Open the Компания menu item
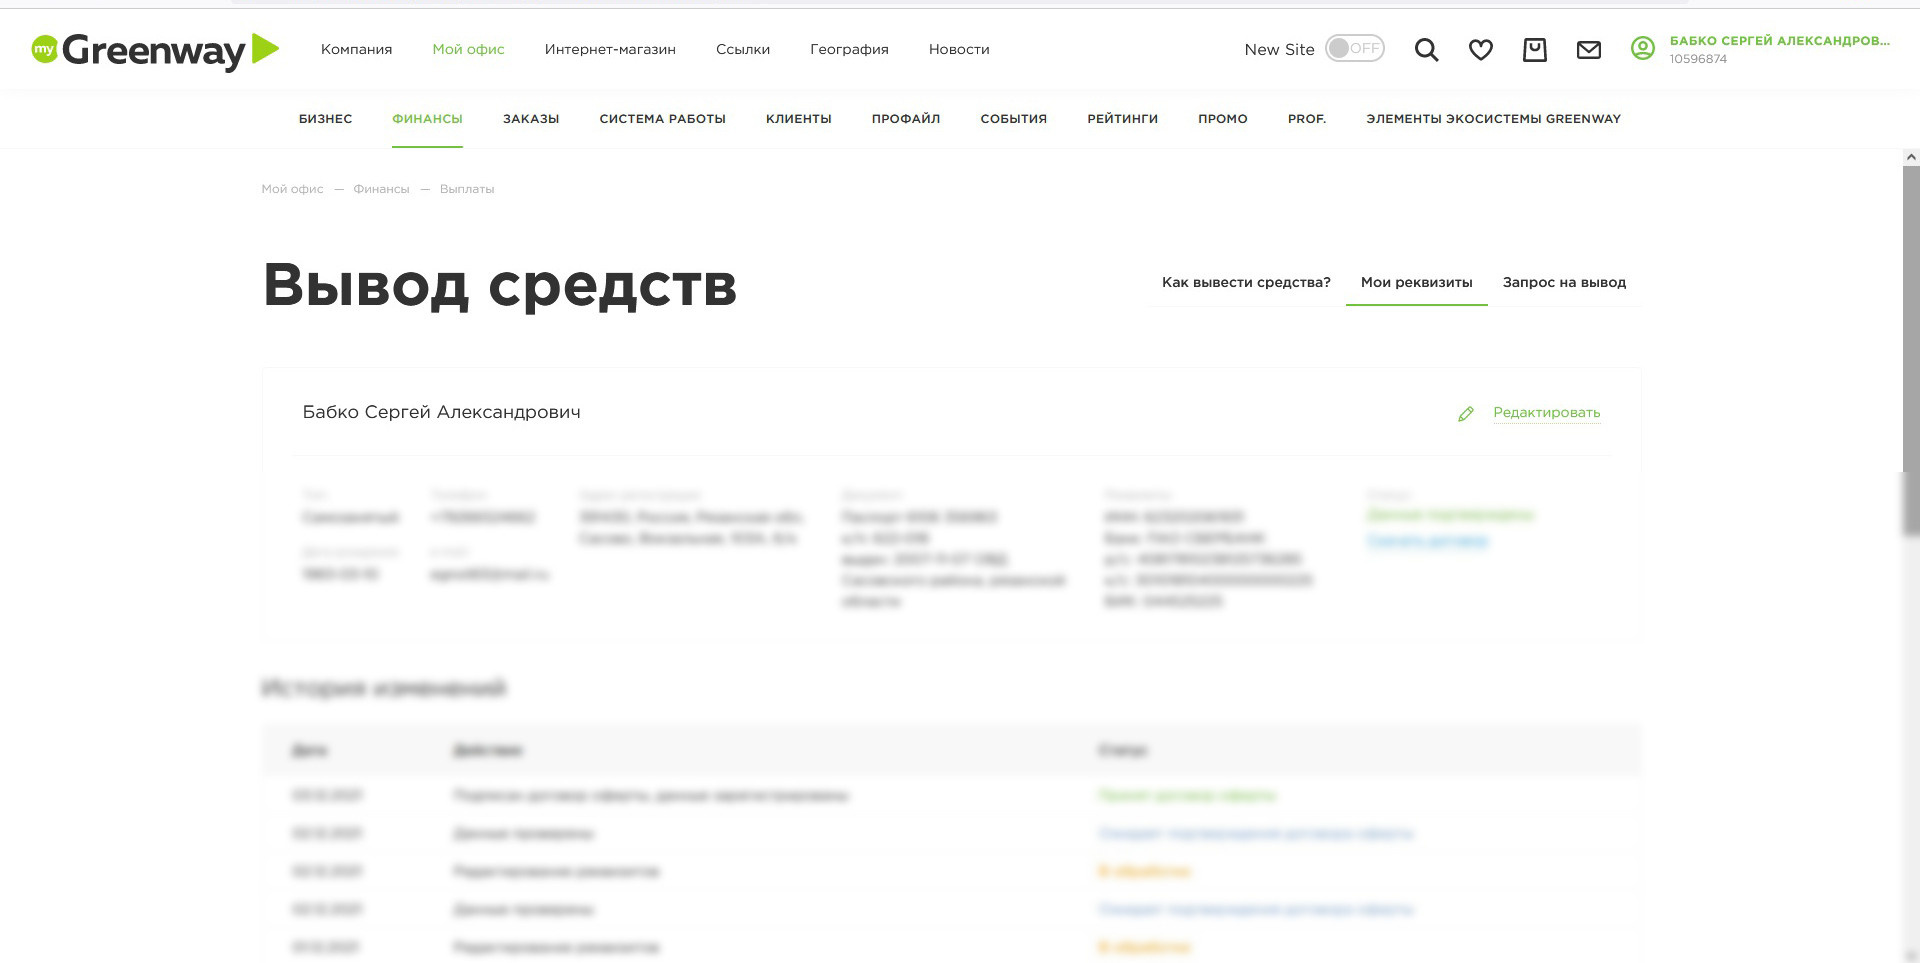 pyautogui.click(x=356, y=49)
